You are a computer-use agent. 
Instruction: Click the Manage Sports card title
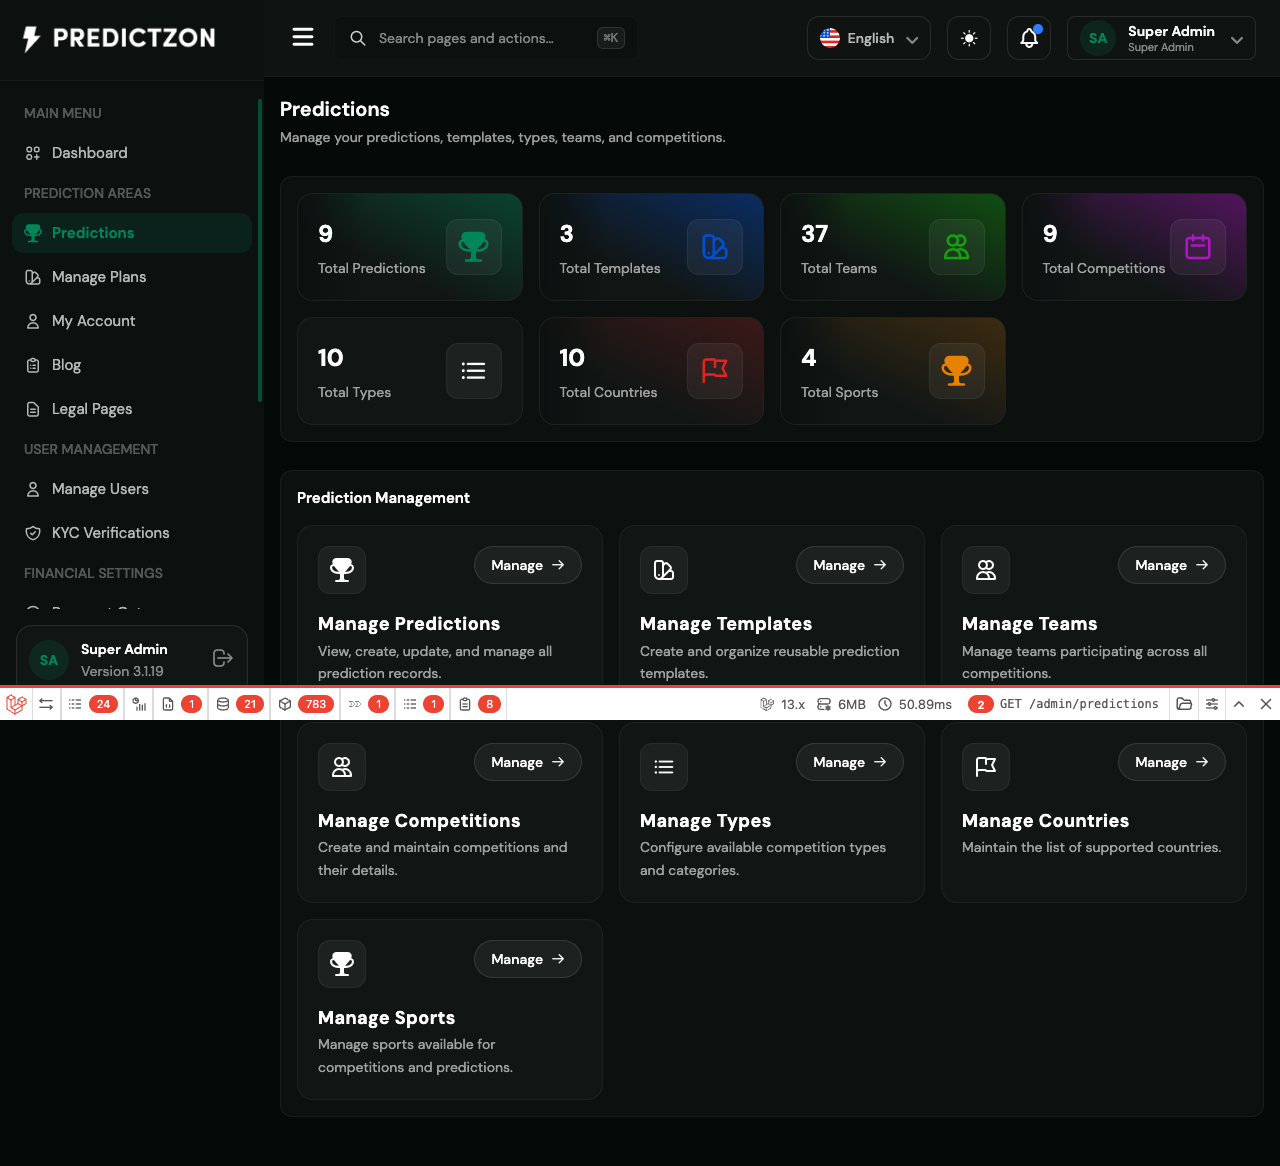386,1018
